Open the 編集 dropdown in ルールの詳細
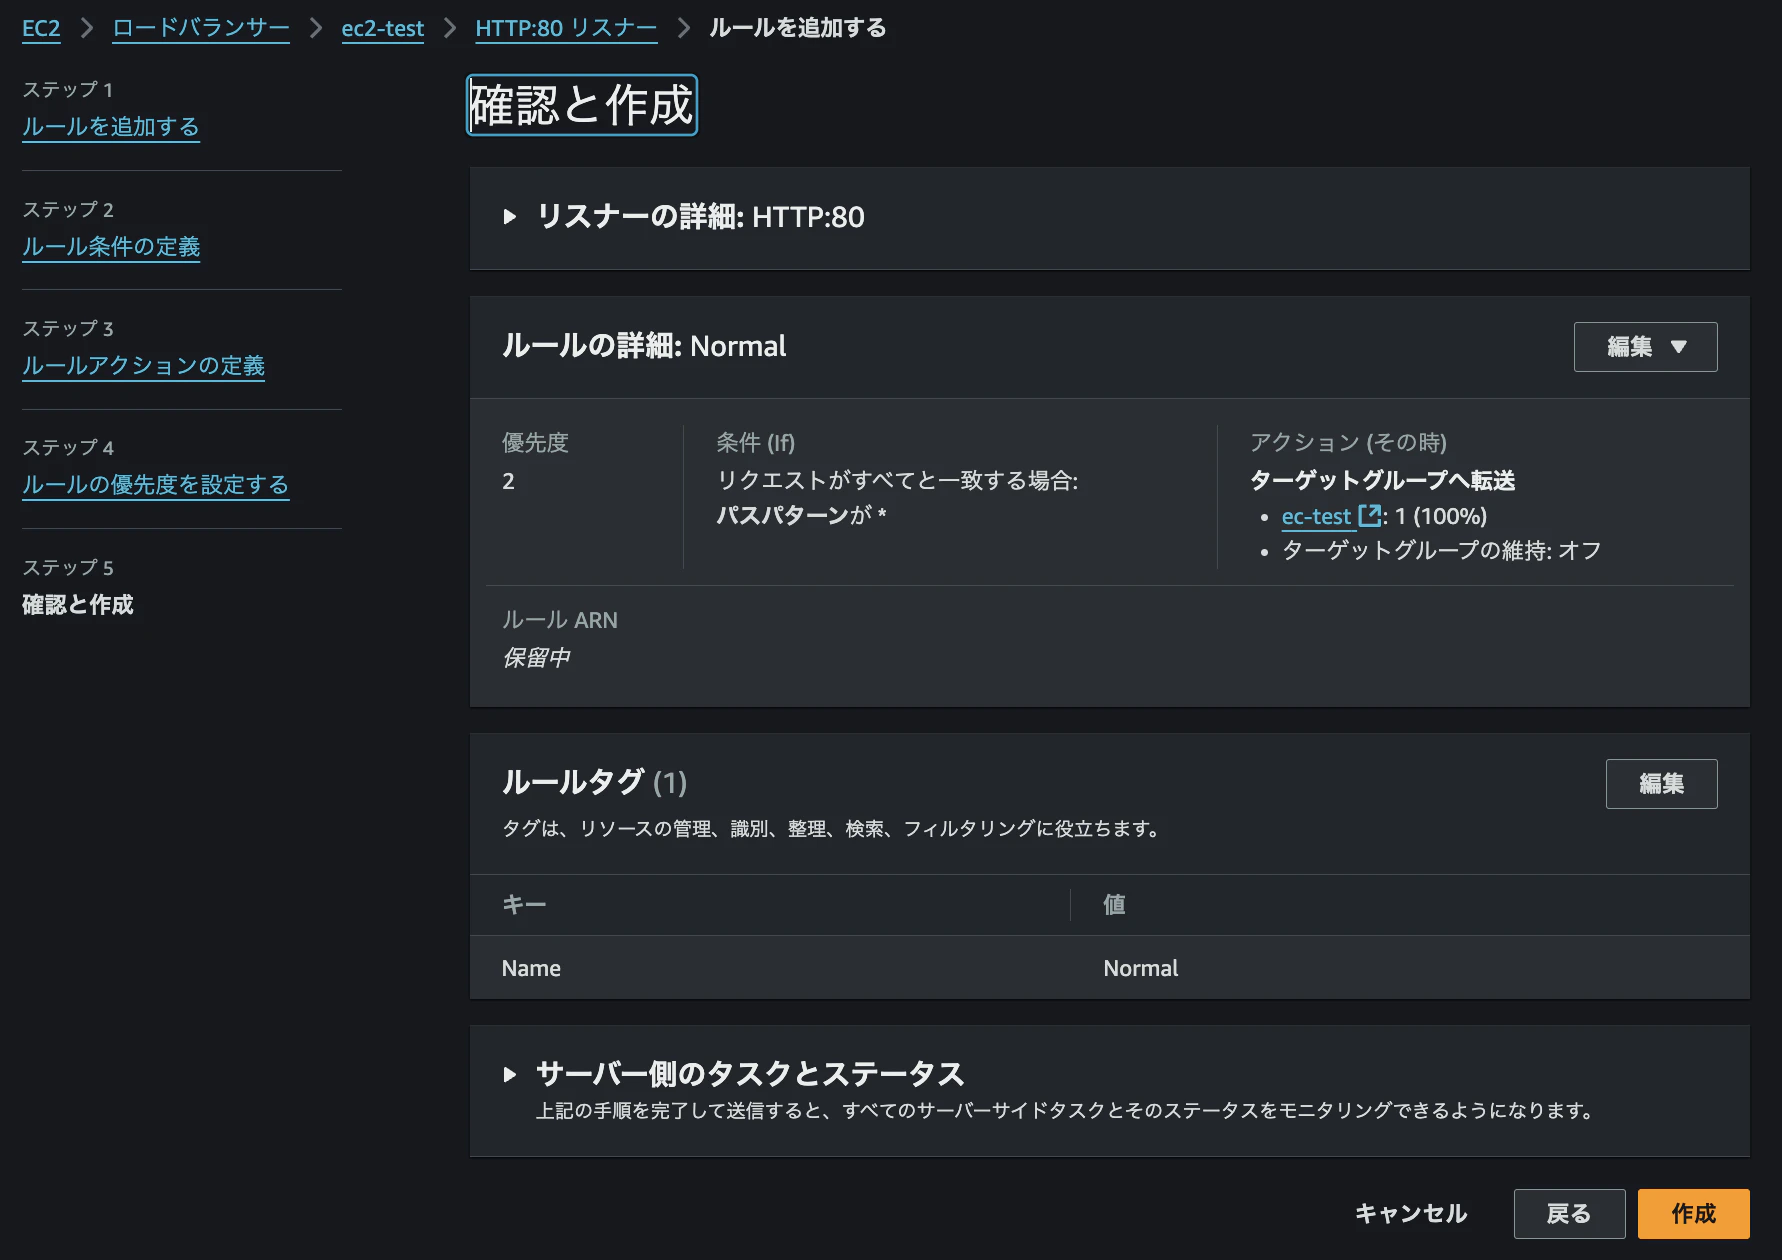1782x1260 pixels. click(x=1645, y=347)
